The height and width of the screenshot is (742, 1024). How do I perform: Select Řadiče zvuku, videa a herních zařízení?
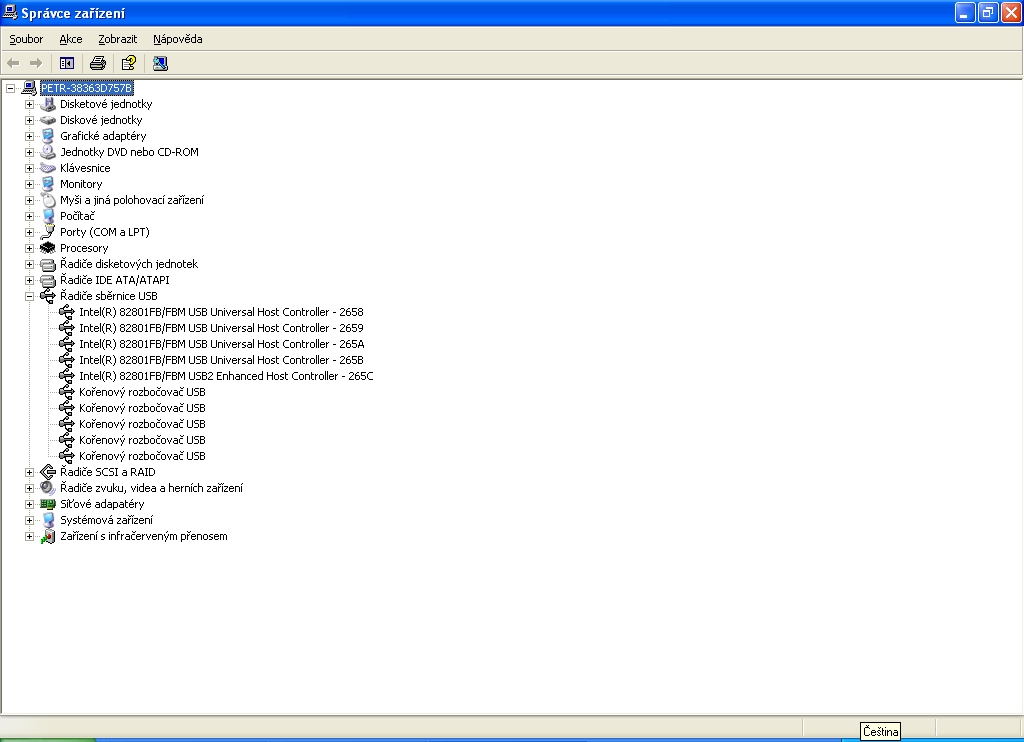pyautogui.click(x=152, y=488)
